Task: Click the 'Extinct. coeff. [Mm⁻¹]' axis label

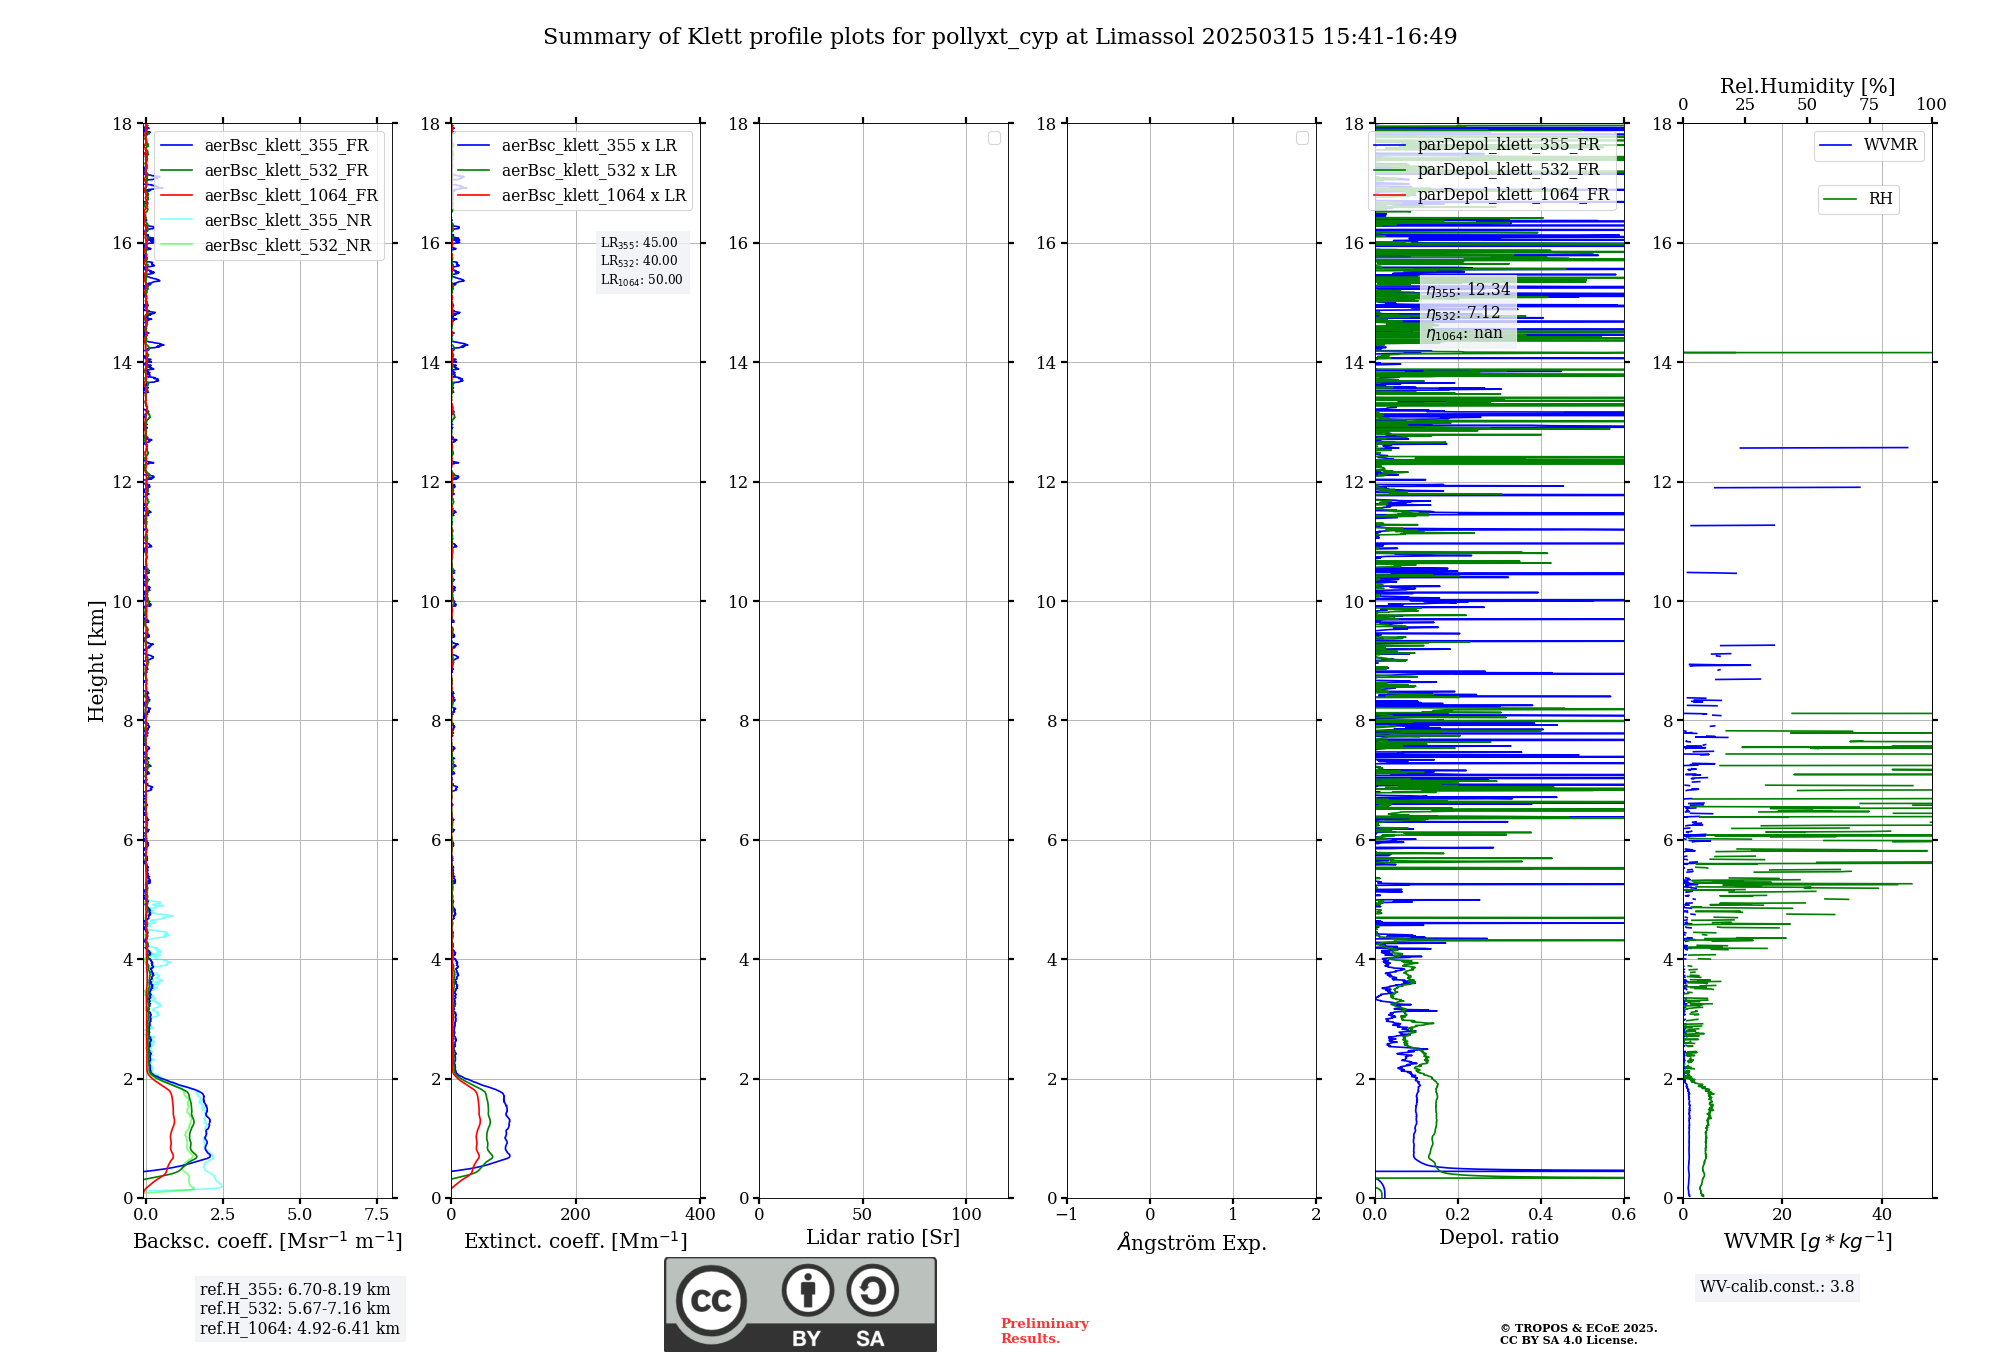Action: pyautogui.click(x=576, y=1241)
